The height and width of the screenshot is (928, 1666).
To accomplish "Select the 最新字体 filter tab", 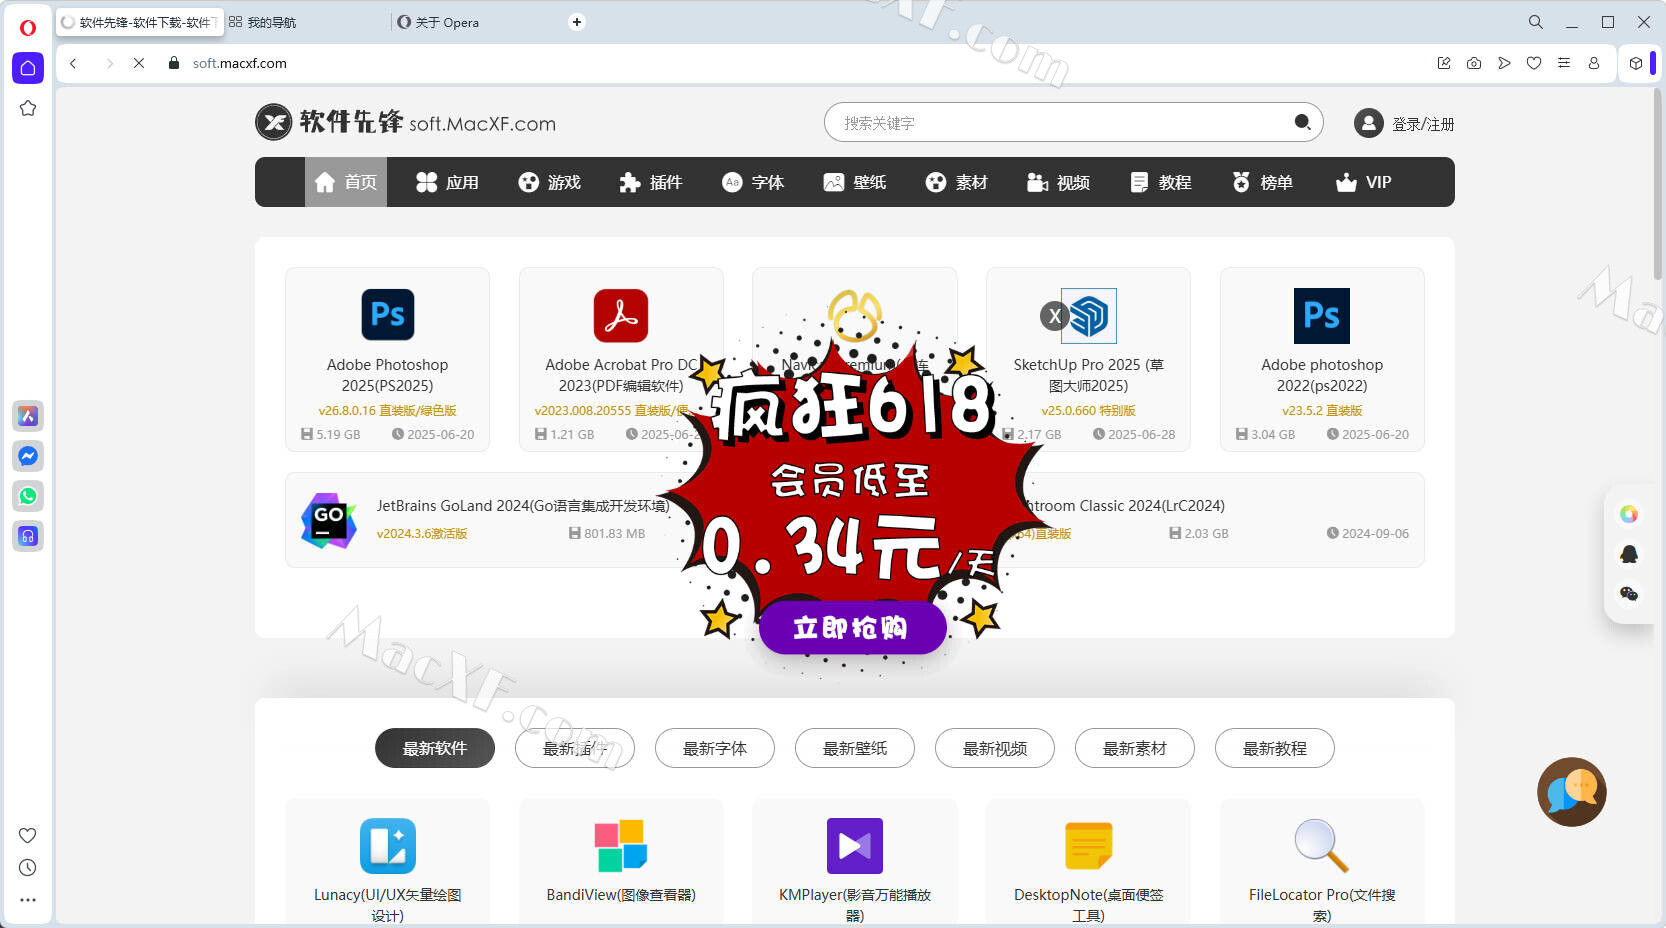I will pos(715,748).
